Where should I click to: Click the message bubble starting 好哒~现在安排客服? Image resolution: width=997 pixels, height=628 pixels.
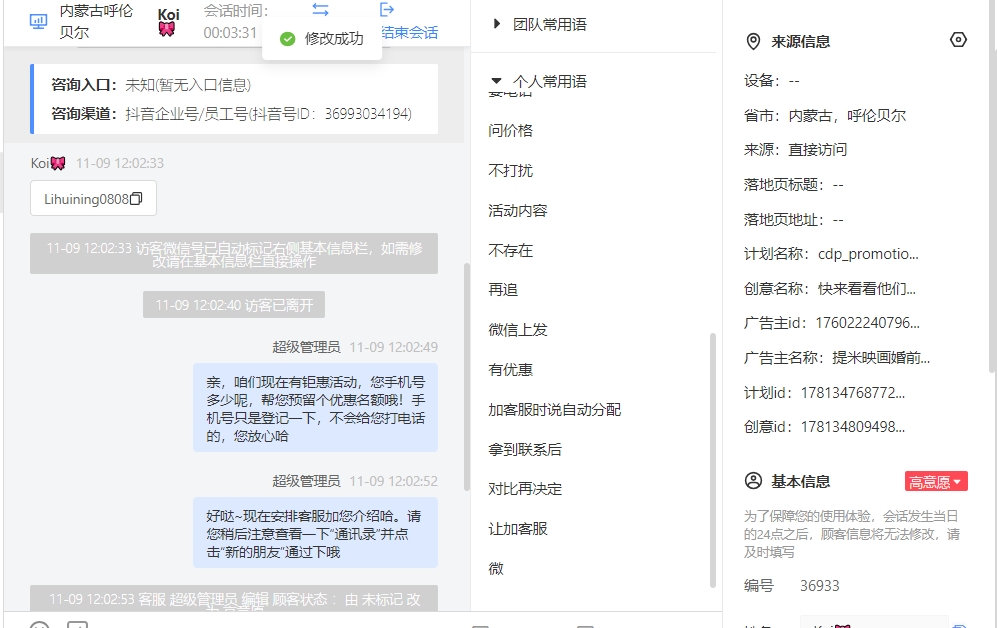[315, 532]
